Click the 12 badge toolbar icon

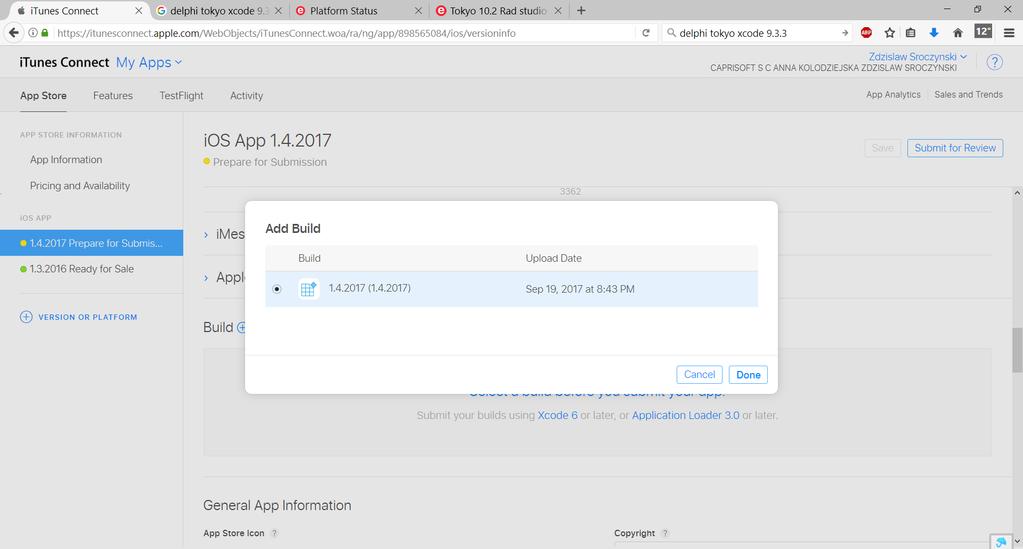(983, 31)
